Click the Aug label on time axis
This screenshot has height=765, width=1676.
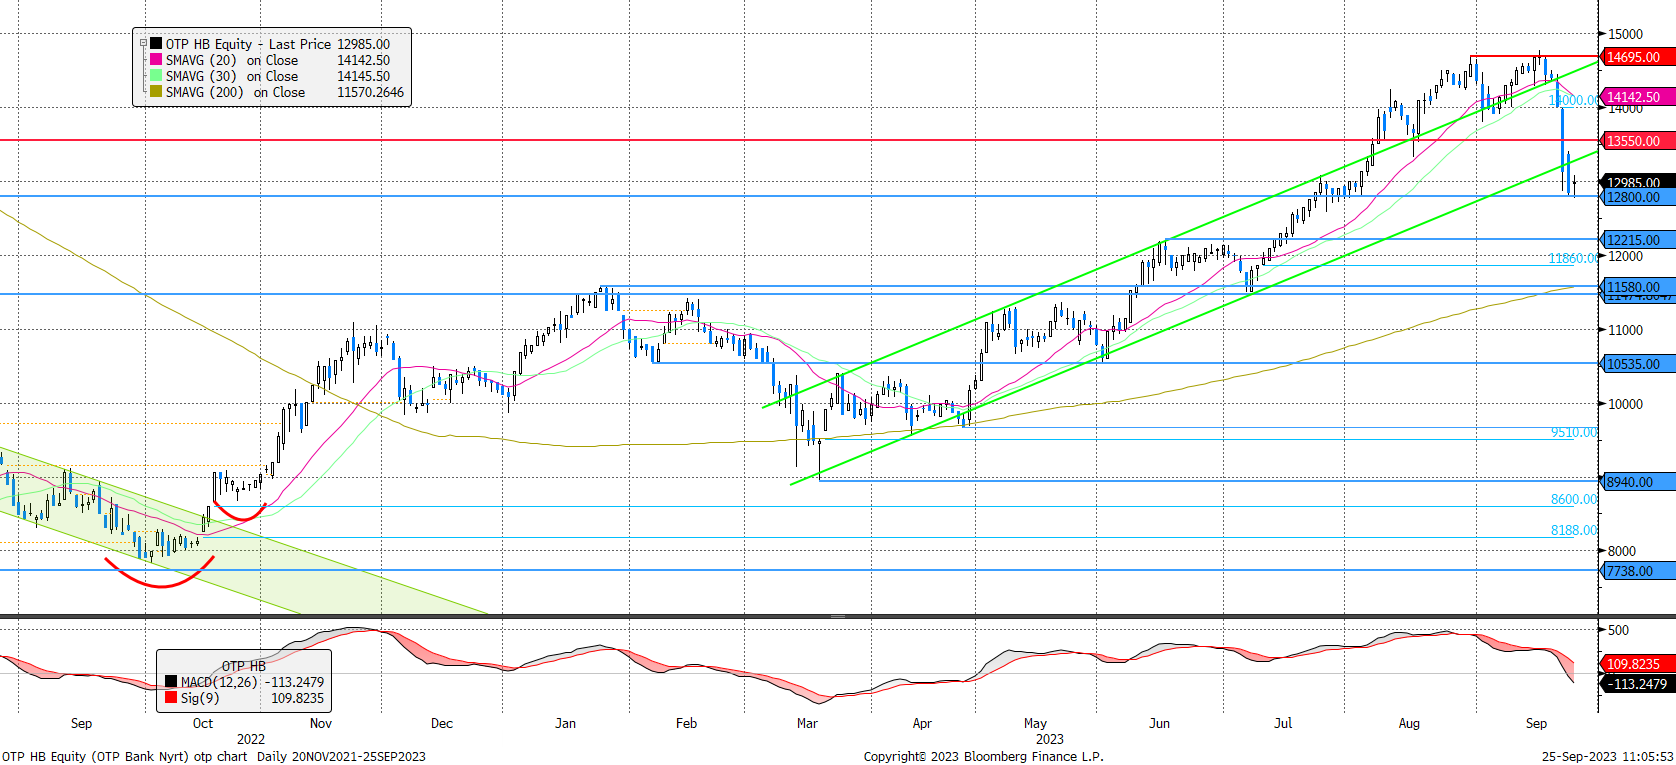point(1409,723)
